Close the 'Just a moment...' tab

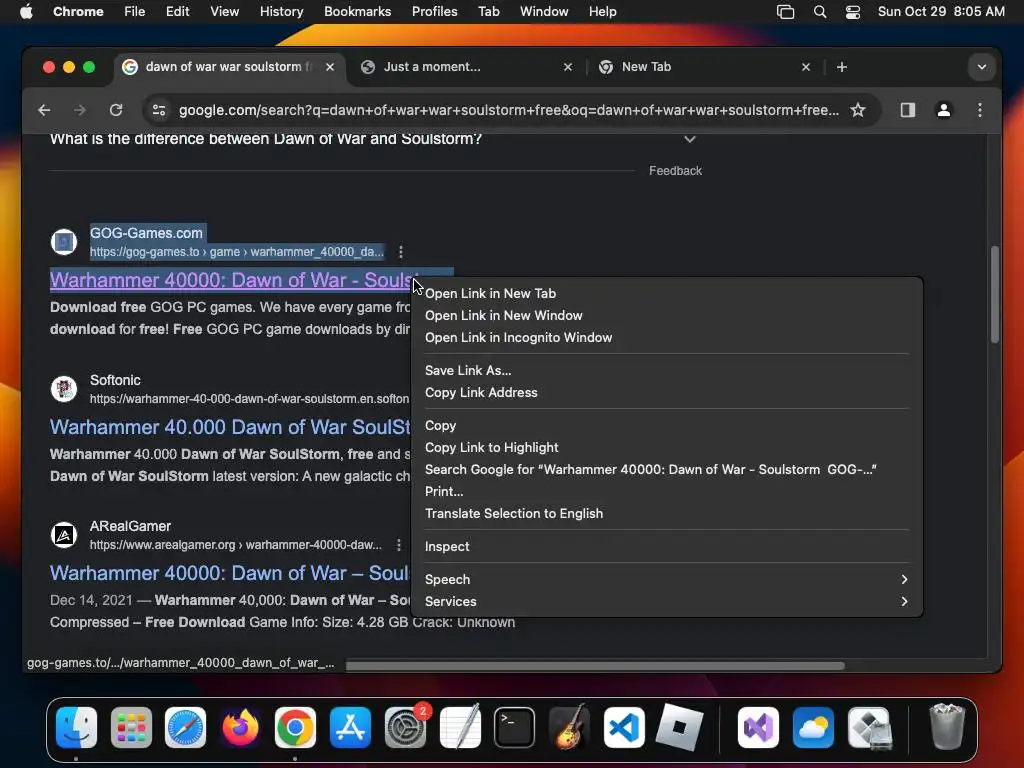pyautogui.click(x=568, y=67)
